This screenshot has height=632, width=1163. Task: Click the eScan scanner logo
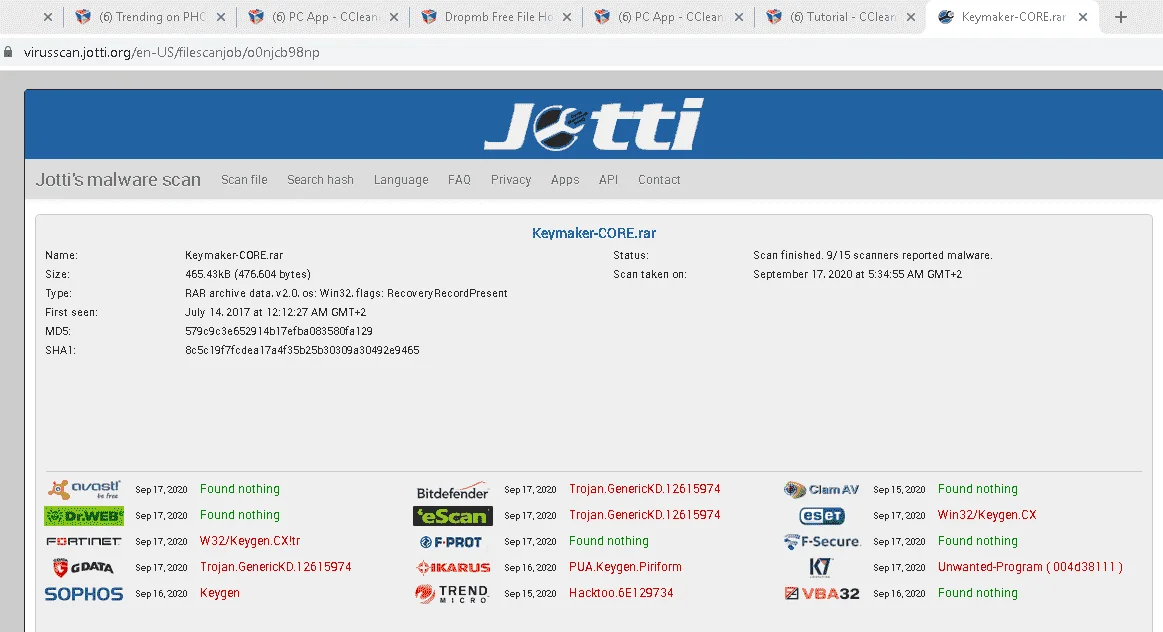pyautogui.click(x=452, y=516)
